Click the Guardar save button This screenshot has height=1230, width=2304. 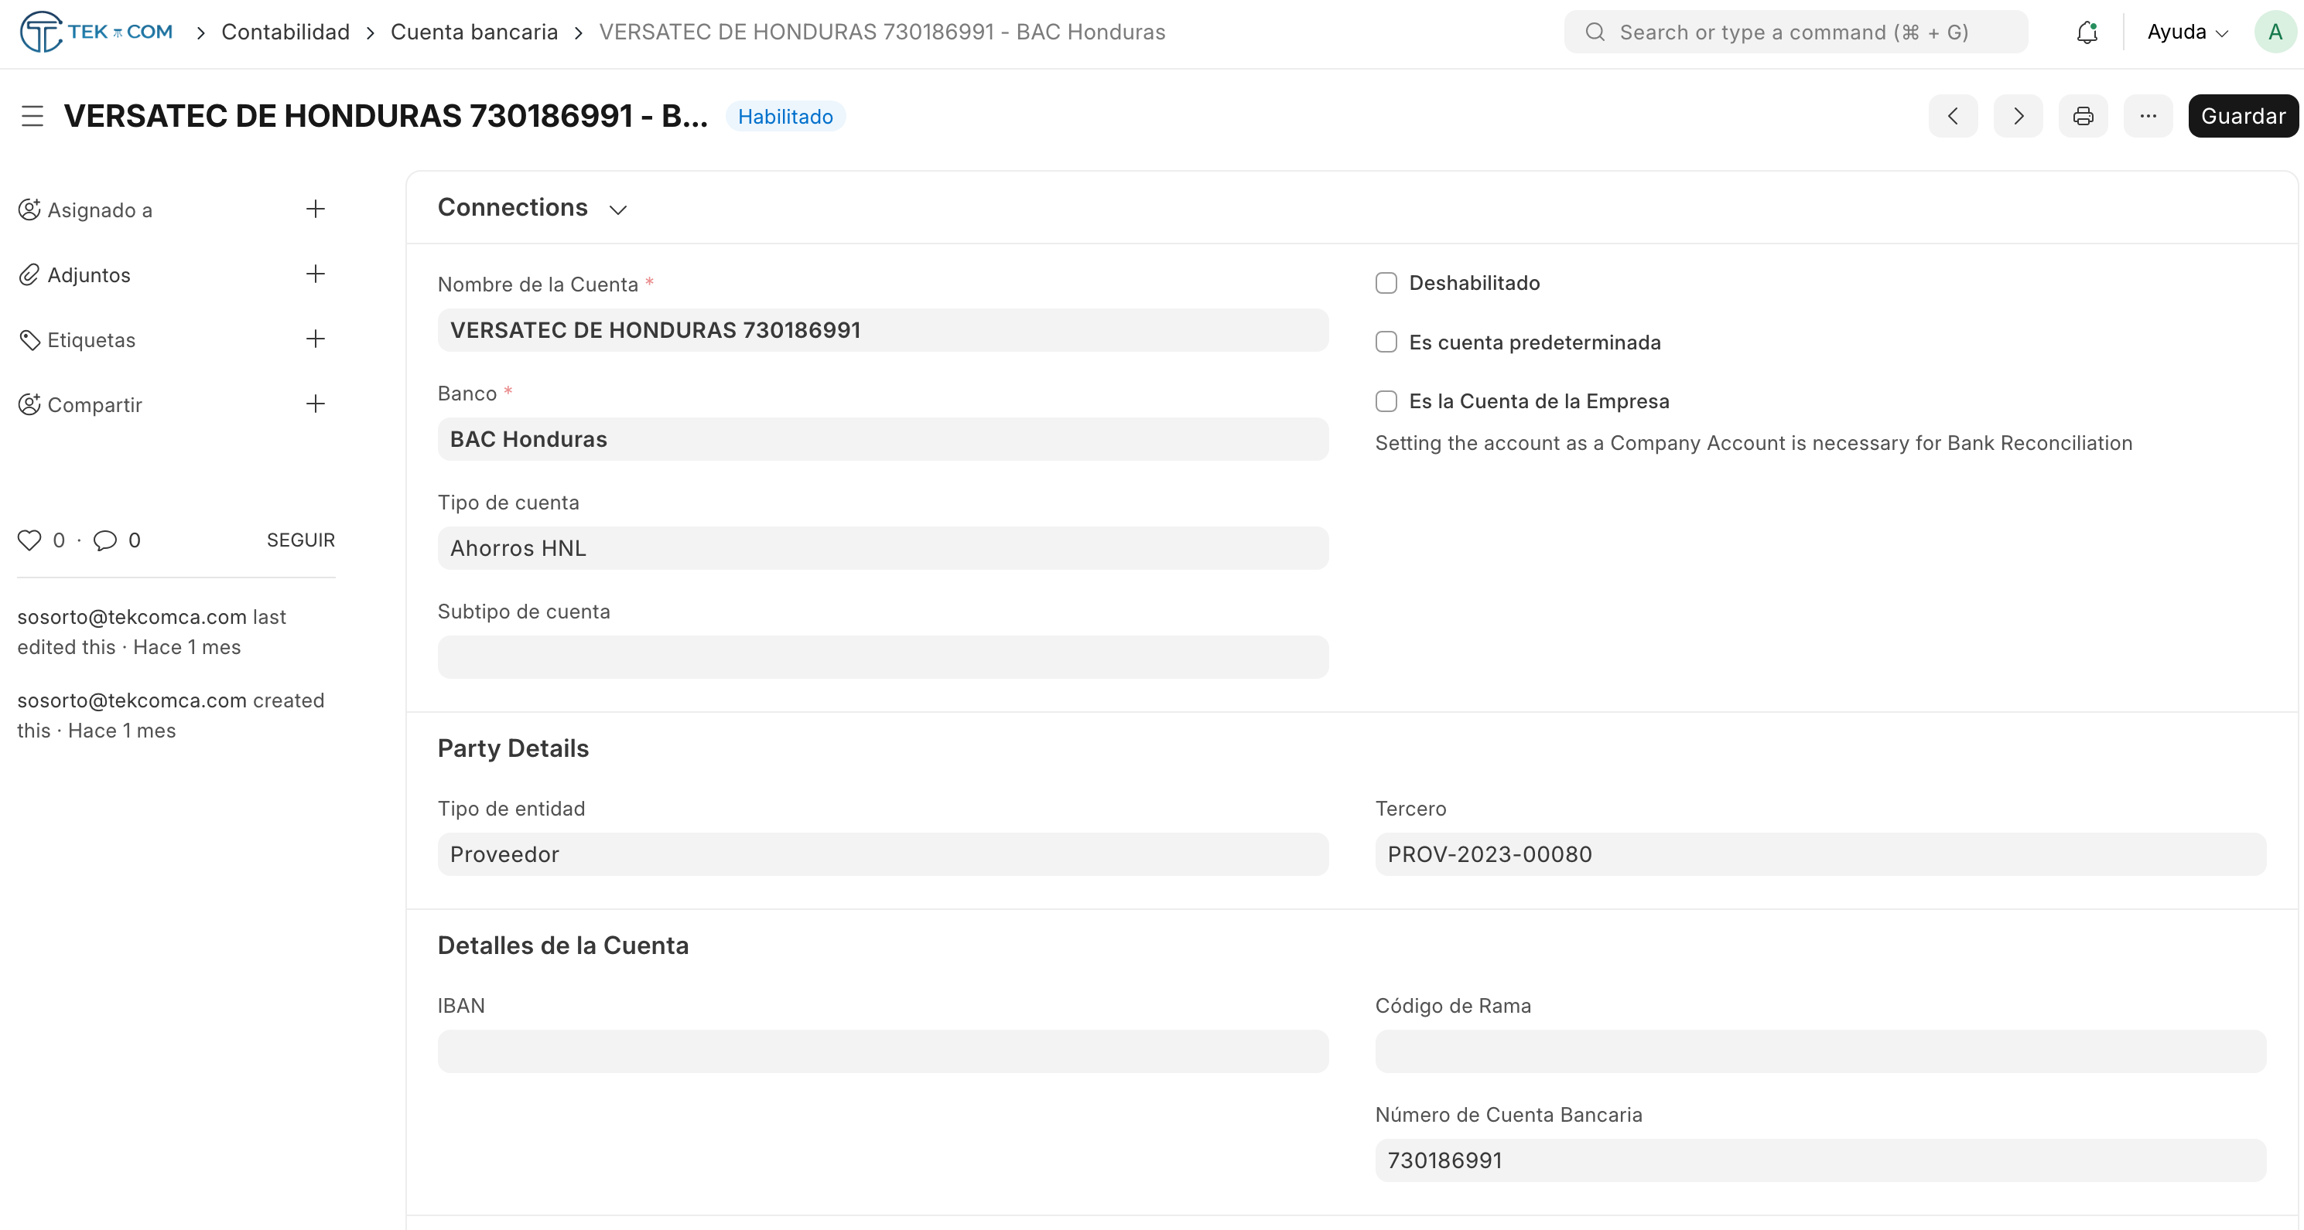(x=2242, y=116)
